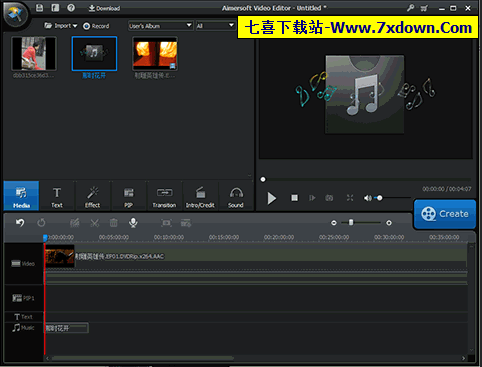Viewport: 482px width, 367px height.
Task: Click the Download button in the title bar
Action: click(104, 8)
